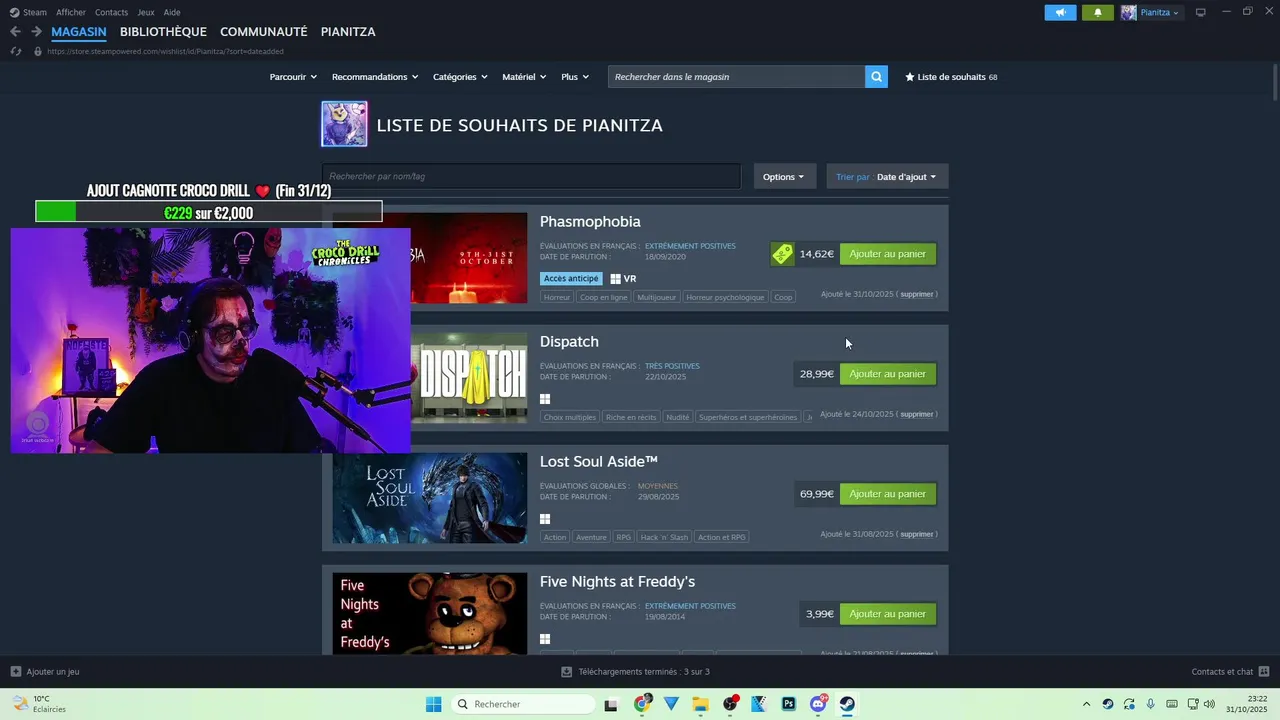This screenshot has height=720, width=1280.
Task: Focus the Rechercher par nom/tag field
Action: point(531,176)
